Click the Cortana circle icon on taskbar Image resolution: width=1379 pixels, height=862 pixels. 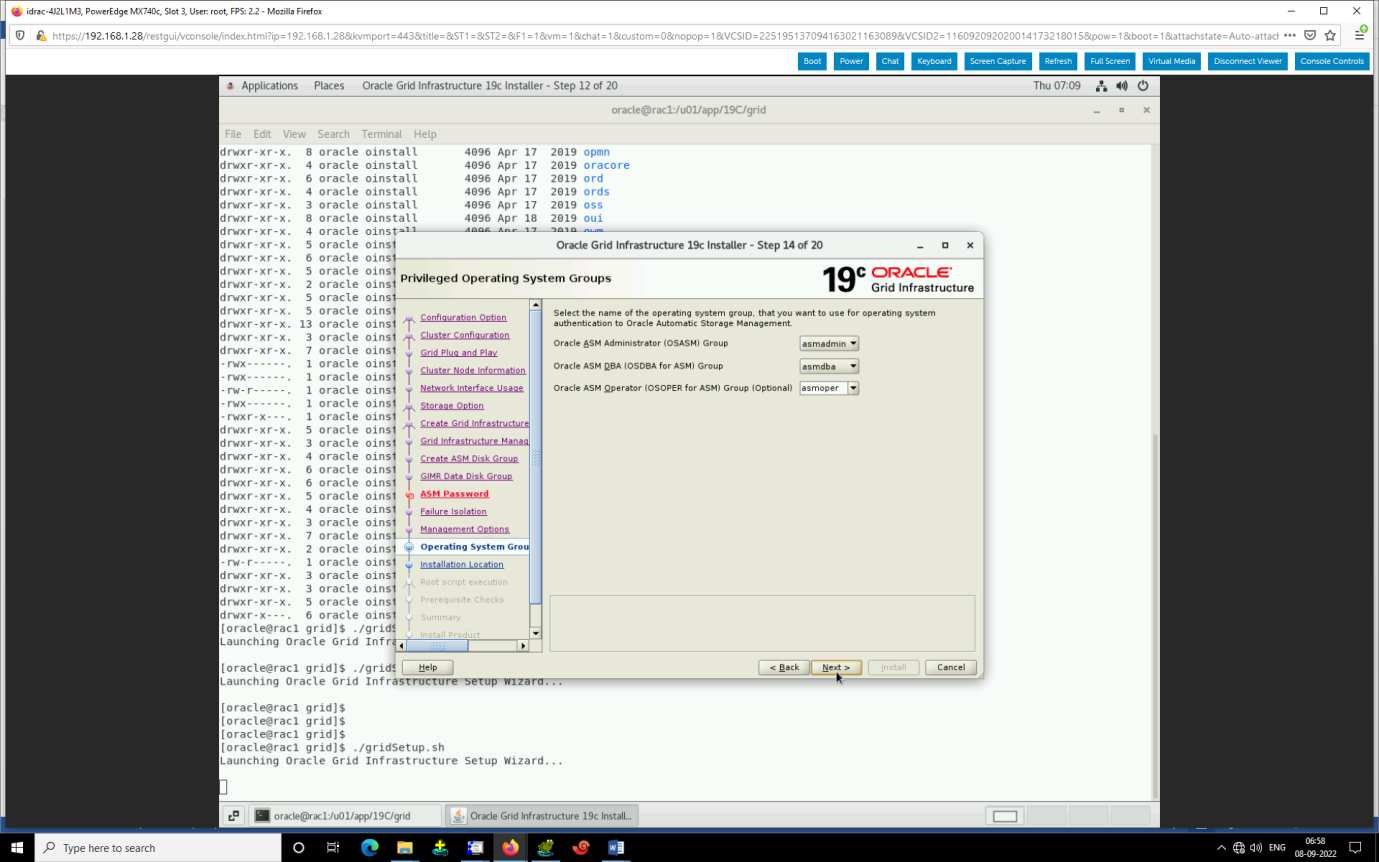(x=298, y=848)
